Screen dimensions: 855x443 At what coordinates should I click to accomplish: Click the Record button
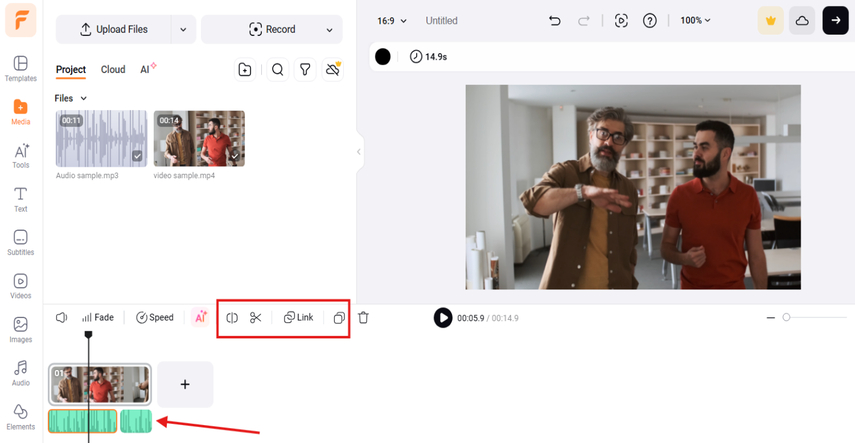272,29
